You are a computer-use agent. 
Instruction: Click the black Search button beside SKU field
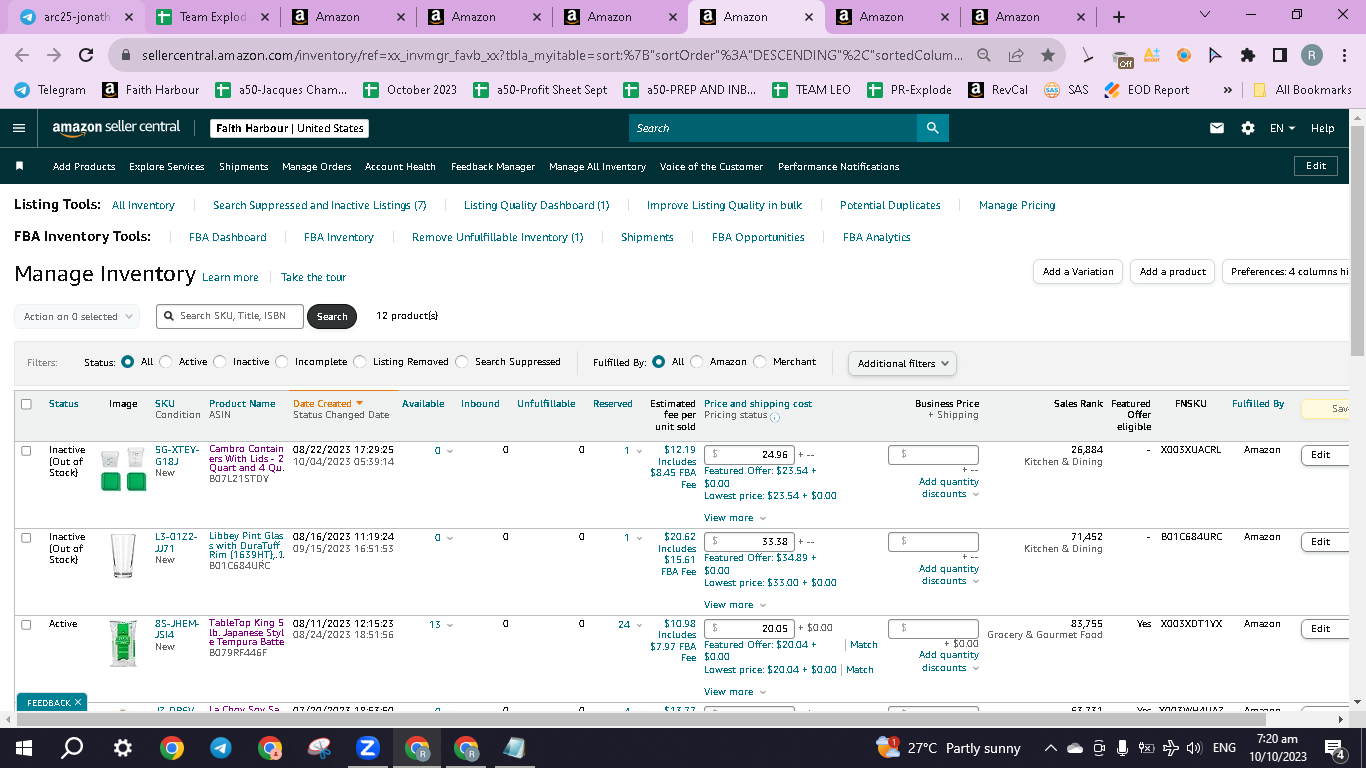332,317
